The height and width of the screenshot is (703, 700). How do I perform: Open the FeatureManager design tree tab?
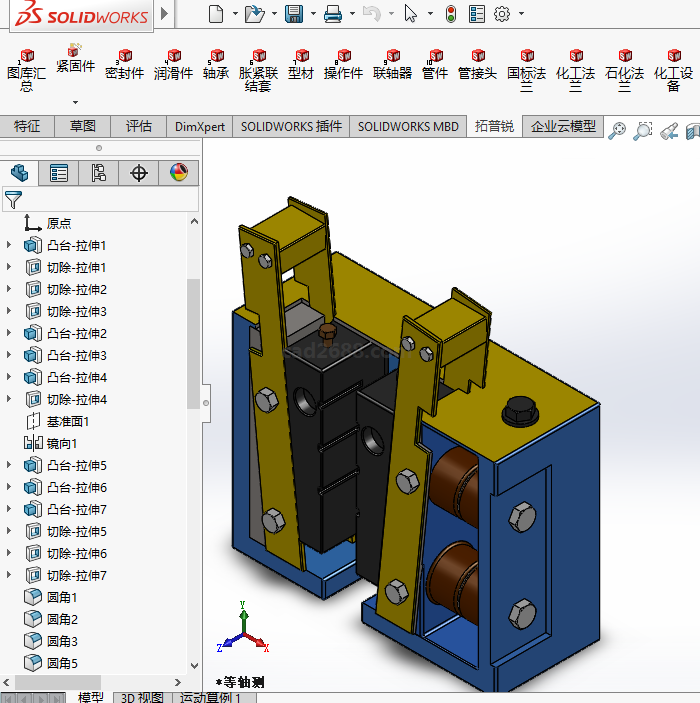pyautogui.click(x=20, y=173)
